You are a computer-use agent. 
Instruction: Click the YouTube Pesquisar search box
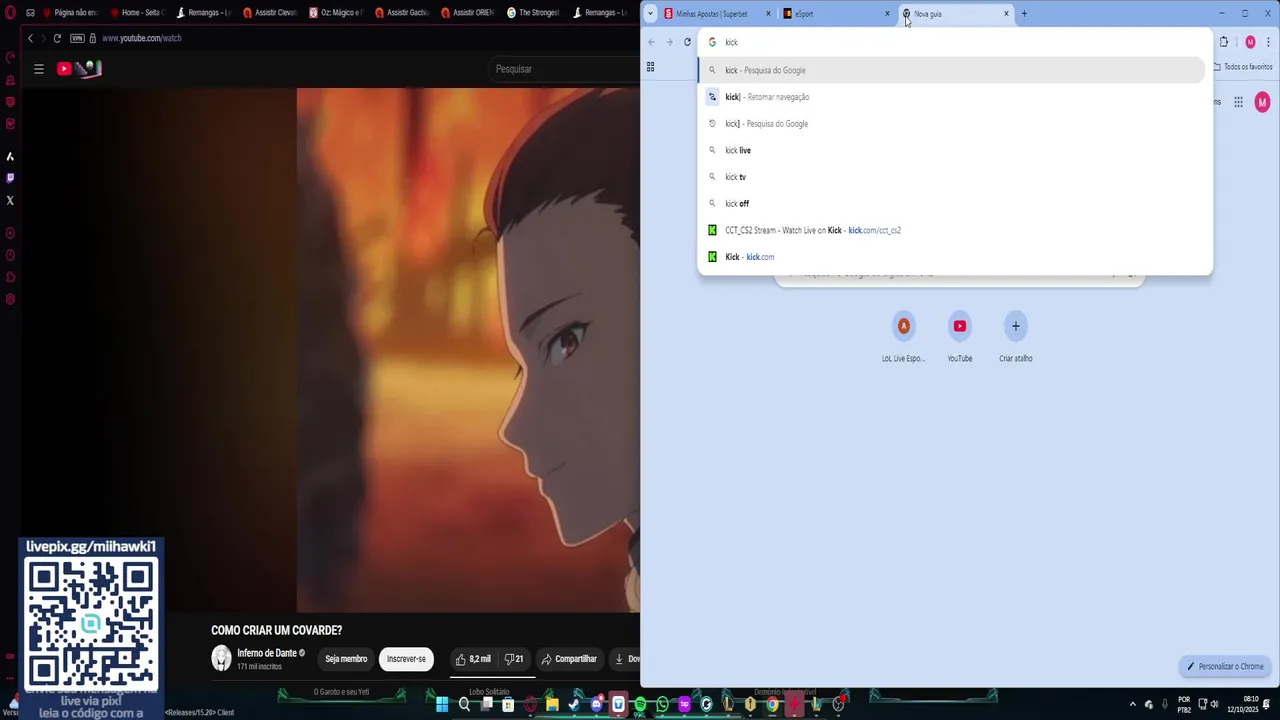coord(565,69)
